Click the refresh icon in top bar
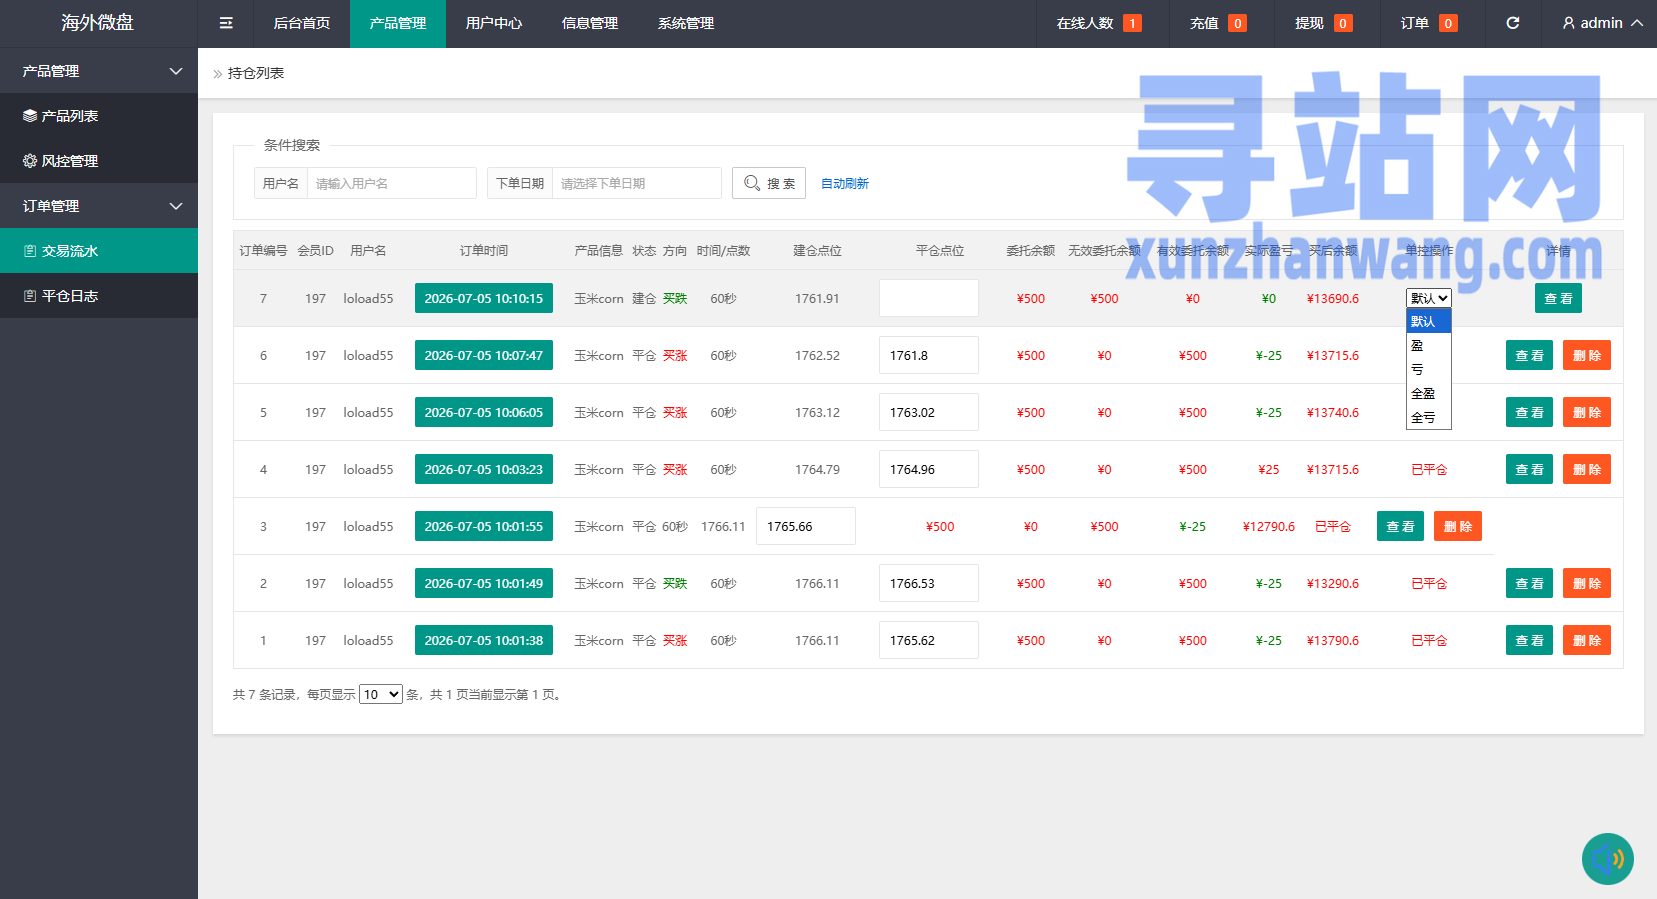1657x899 pixels. 1513,23
